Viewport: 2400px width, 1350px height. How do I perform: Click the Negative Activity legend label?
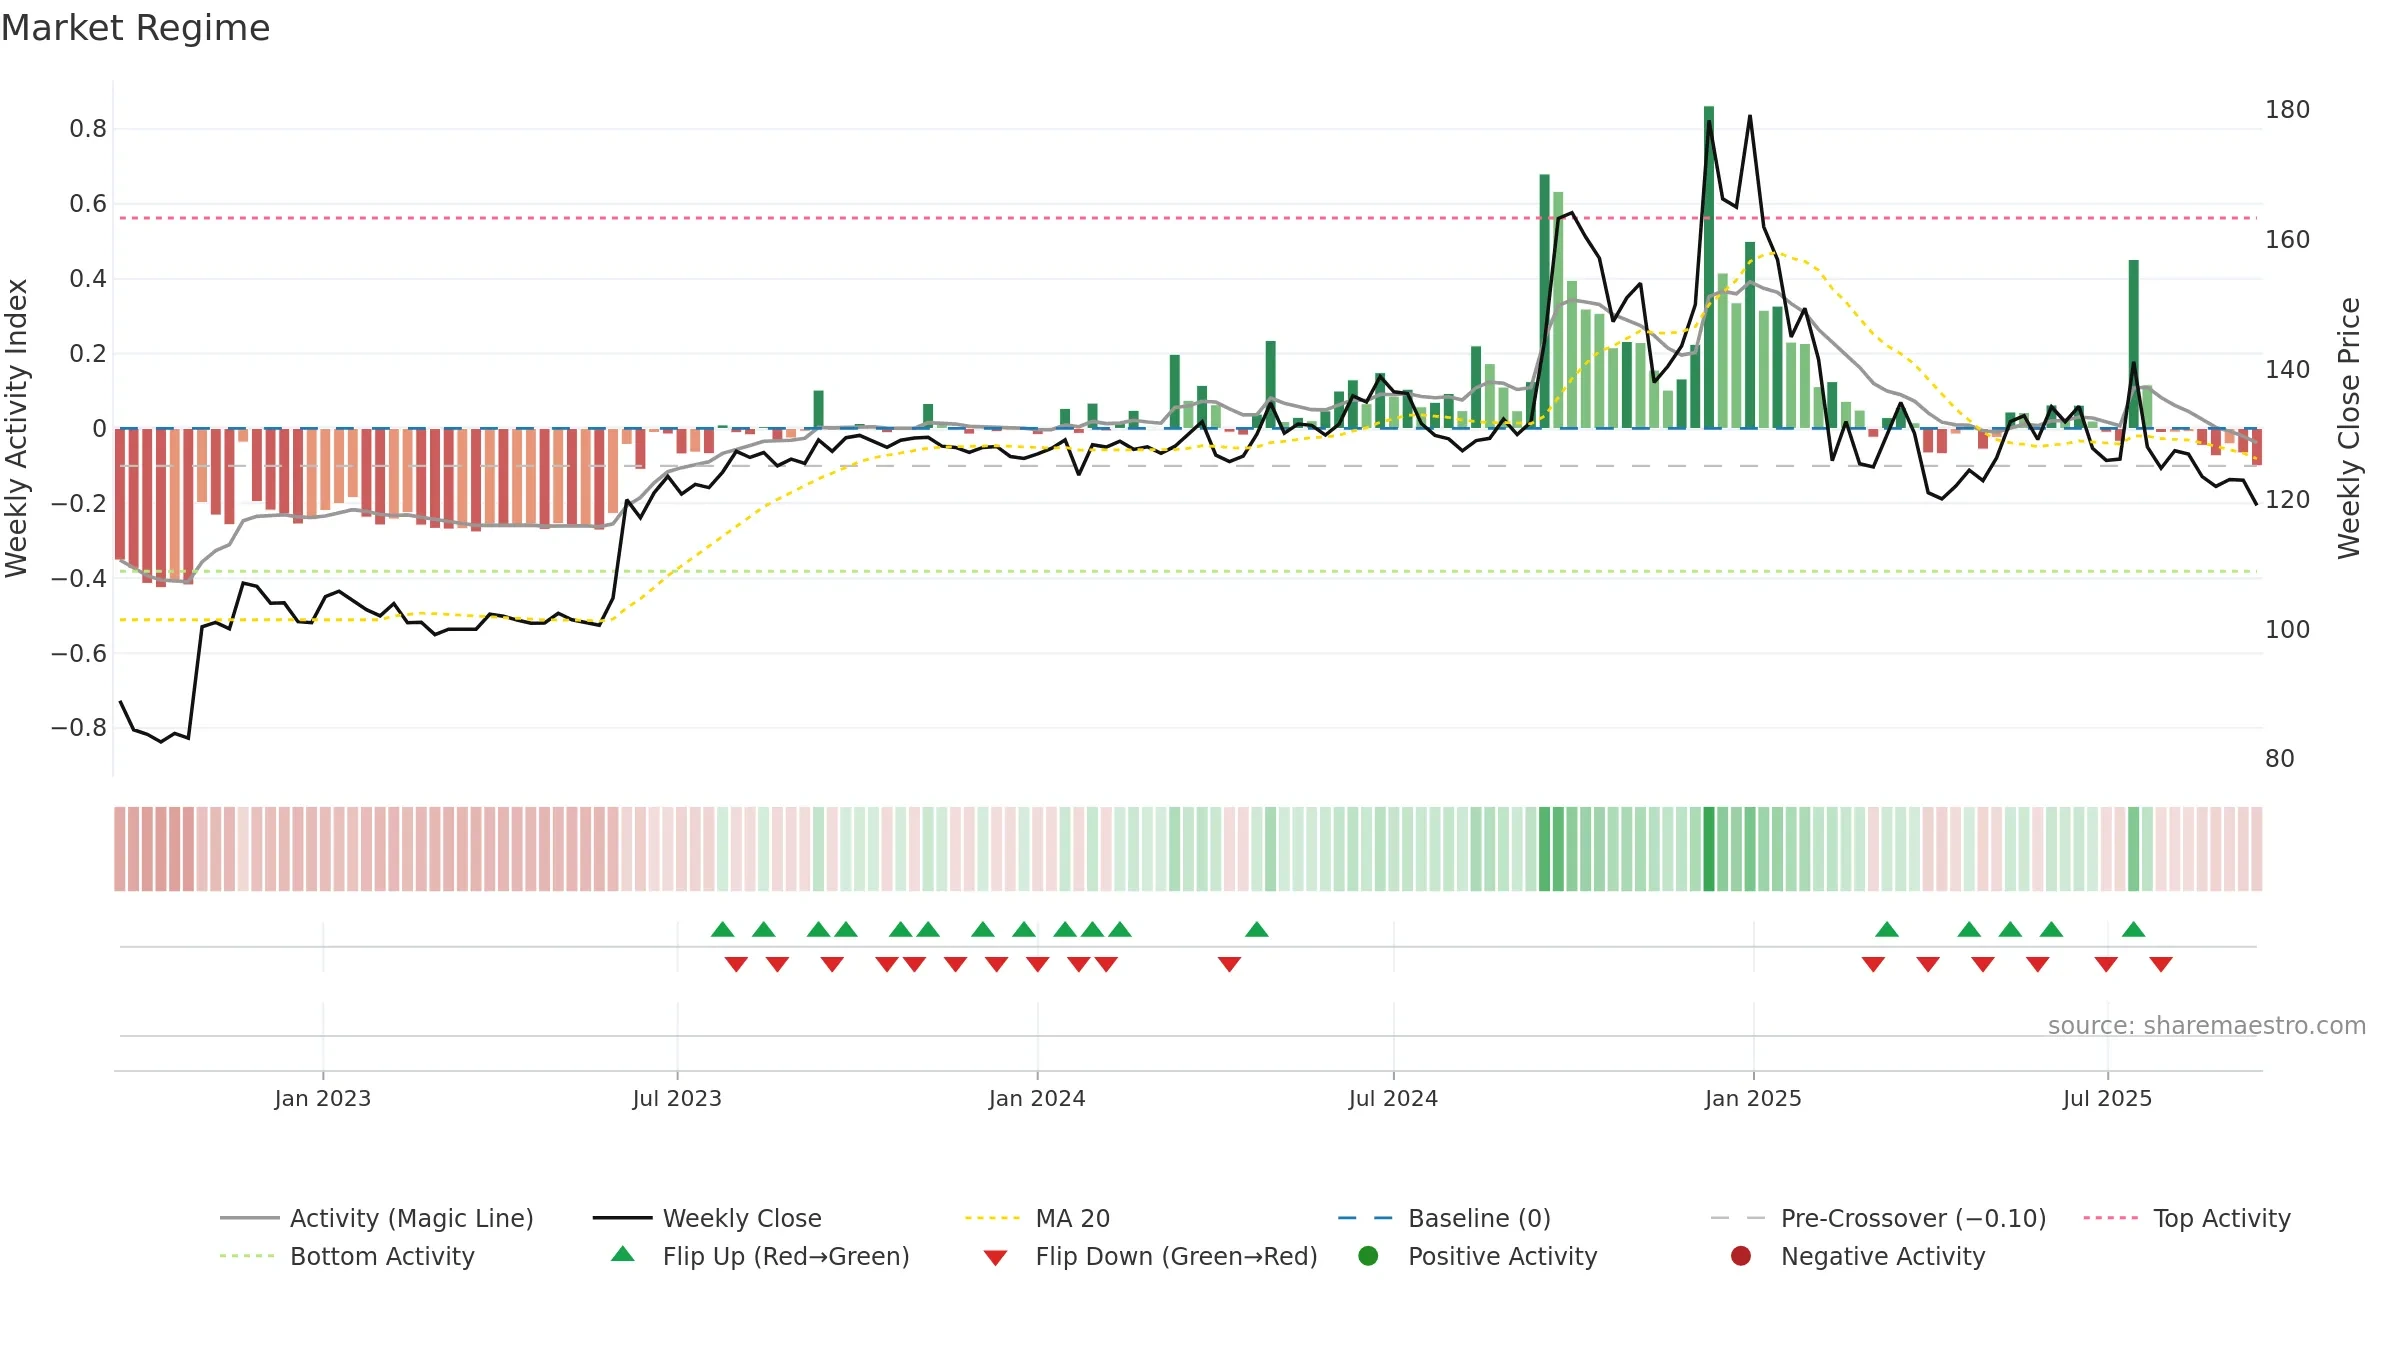point(1882,1256)
